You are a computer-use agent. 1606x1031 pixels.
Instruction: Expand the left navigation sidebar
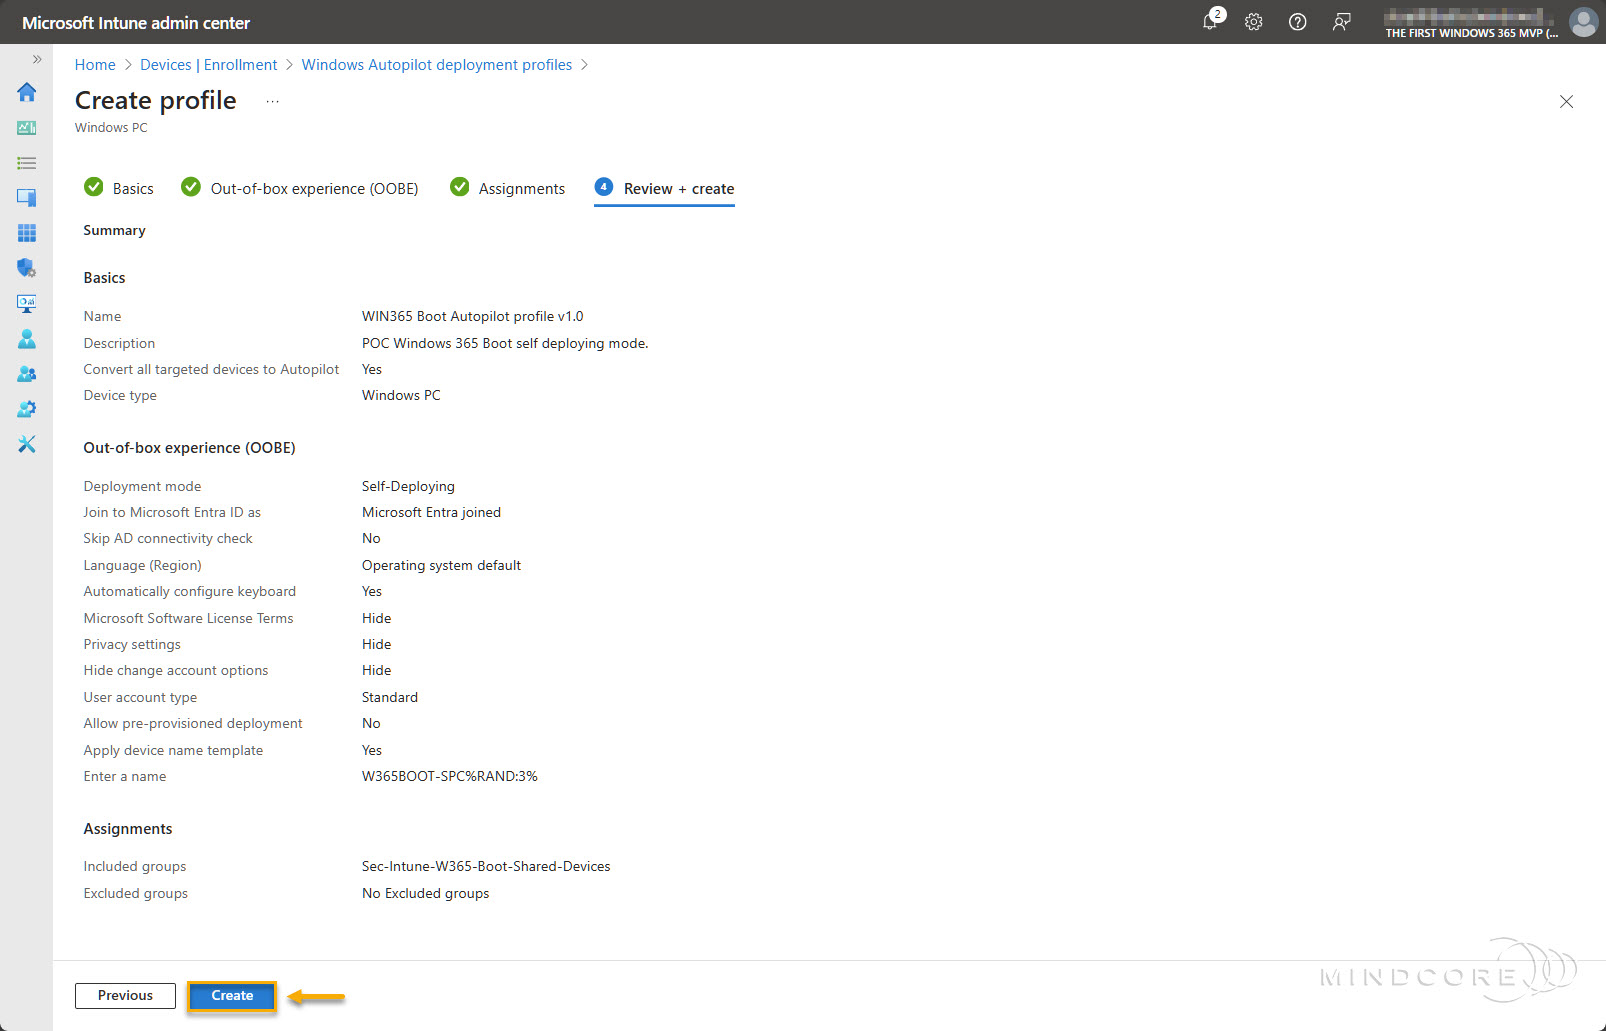pyautogui.click(x=37, y=59)
